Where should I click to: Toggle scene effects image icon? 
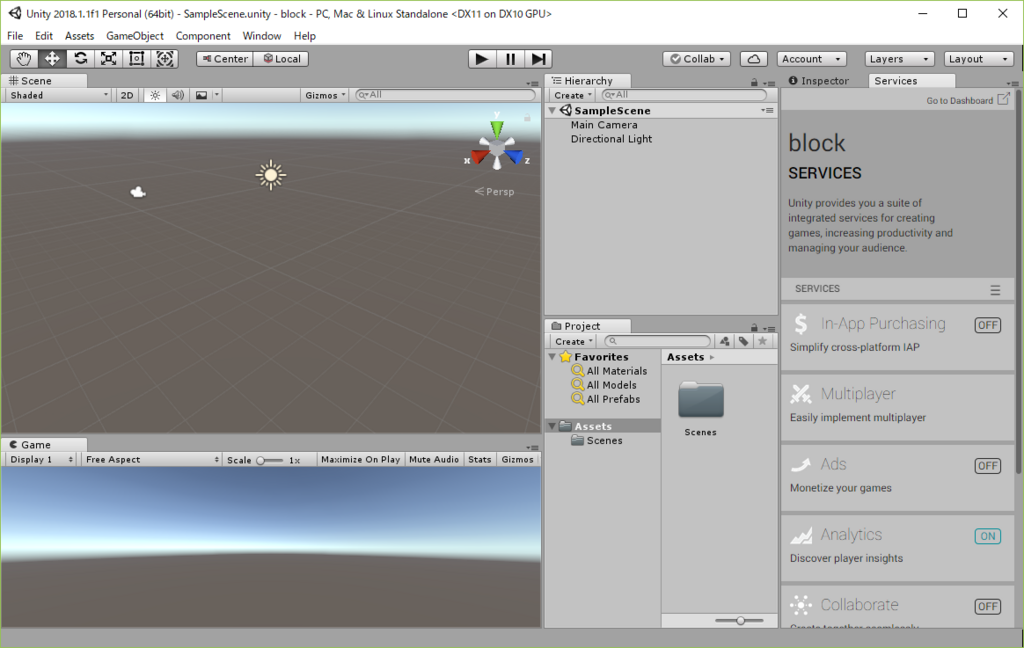pos(201,95)
